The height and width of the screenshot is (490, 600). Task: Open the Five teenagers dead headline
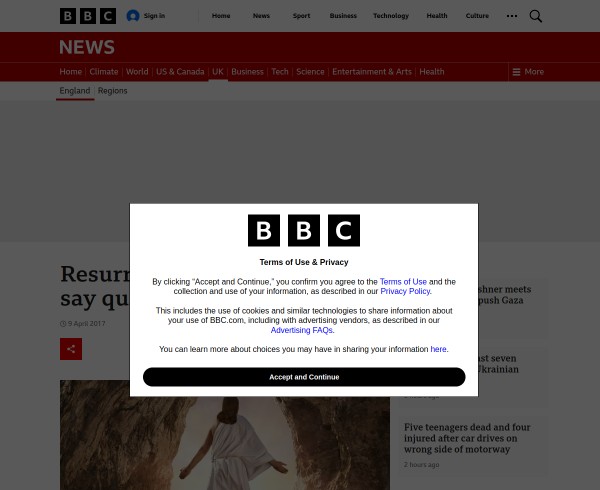(x=467, y=438)
